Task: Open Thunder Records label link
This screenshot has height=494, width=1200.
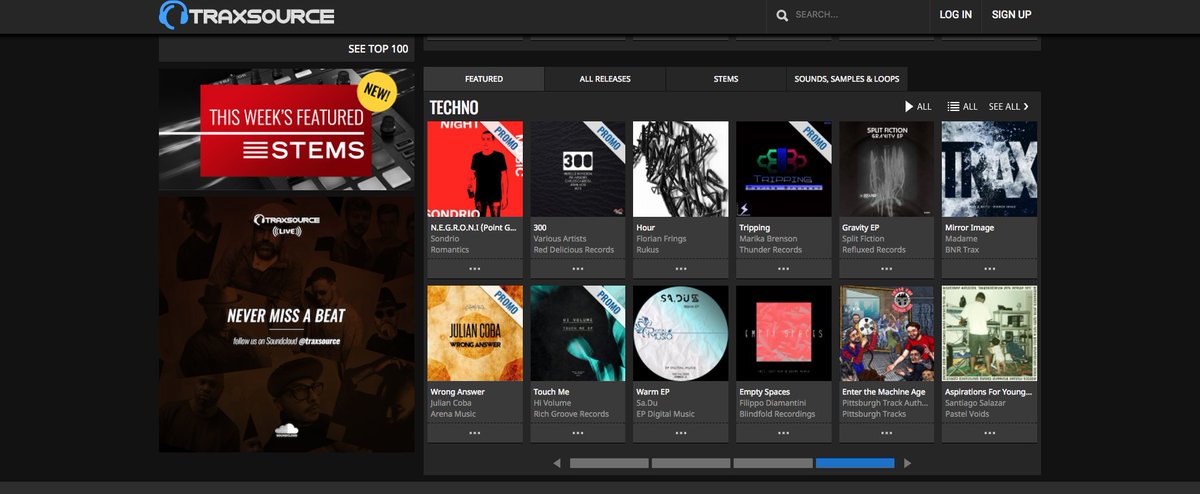Action: (770, 250)
